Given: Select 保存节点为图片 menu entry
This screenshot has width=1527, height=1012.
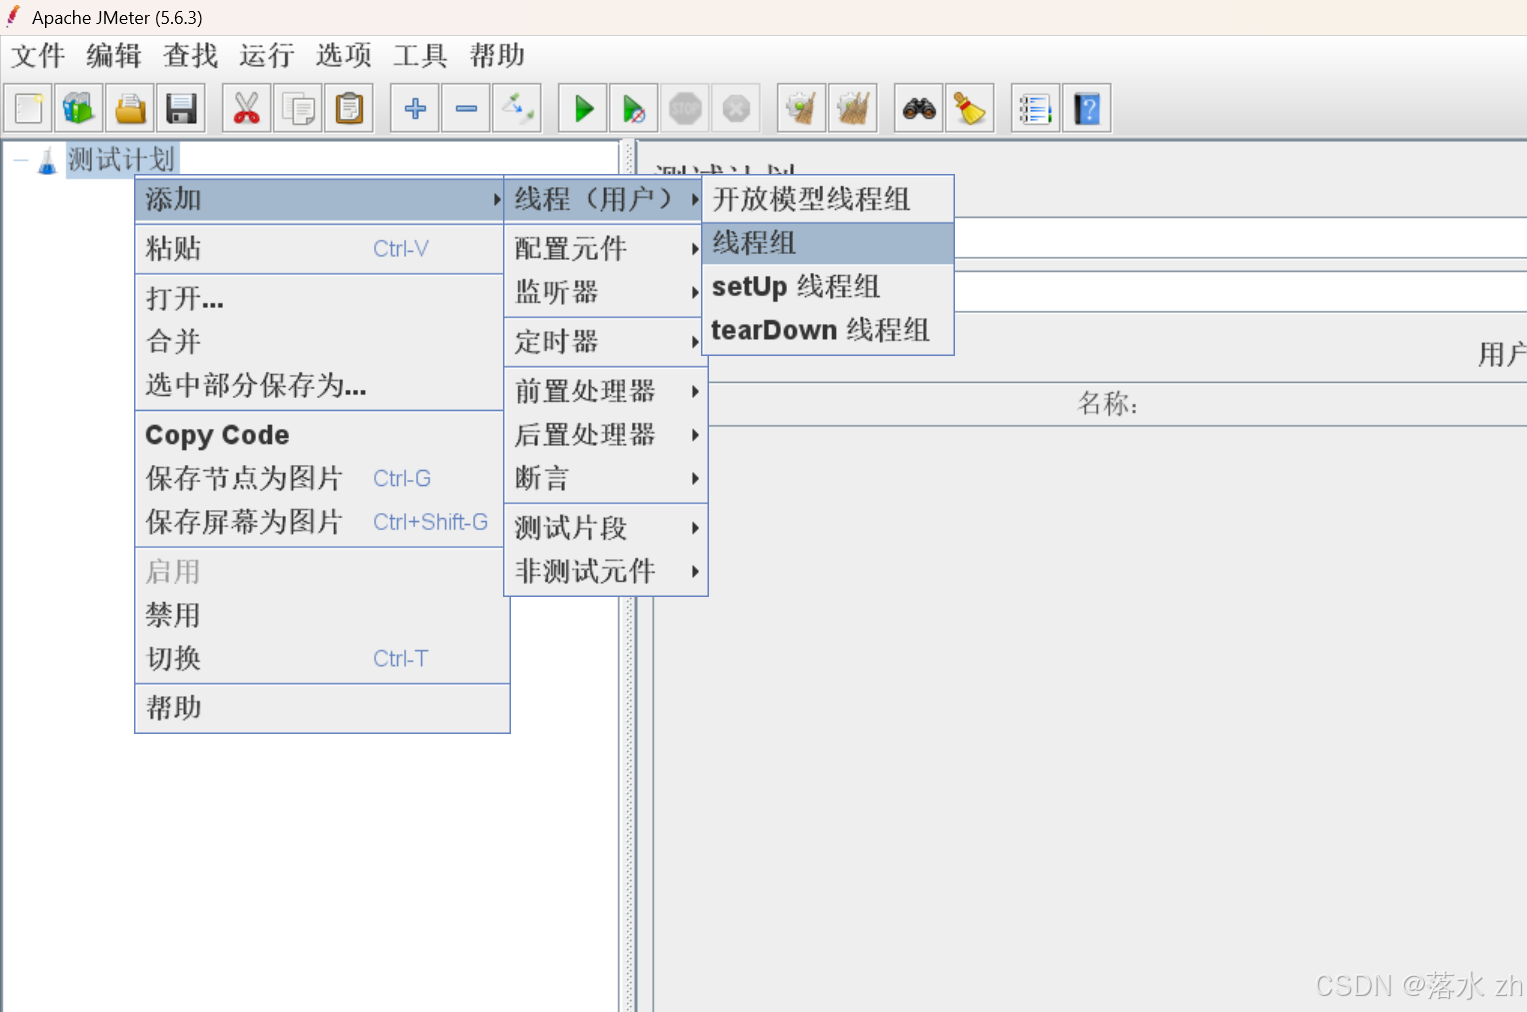Looking at the screenshot, I should pos(319,478).
